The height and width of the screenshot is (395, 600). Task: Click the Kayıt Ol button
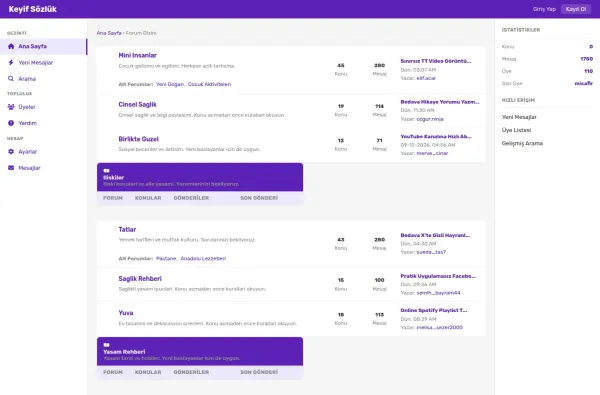[576, 9]
